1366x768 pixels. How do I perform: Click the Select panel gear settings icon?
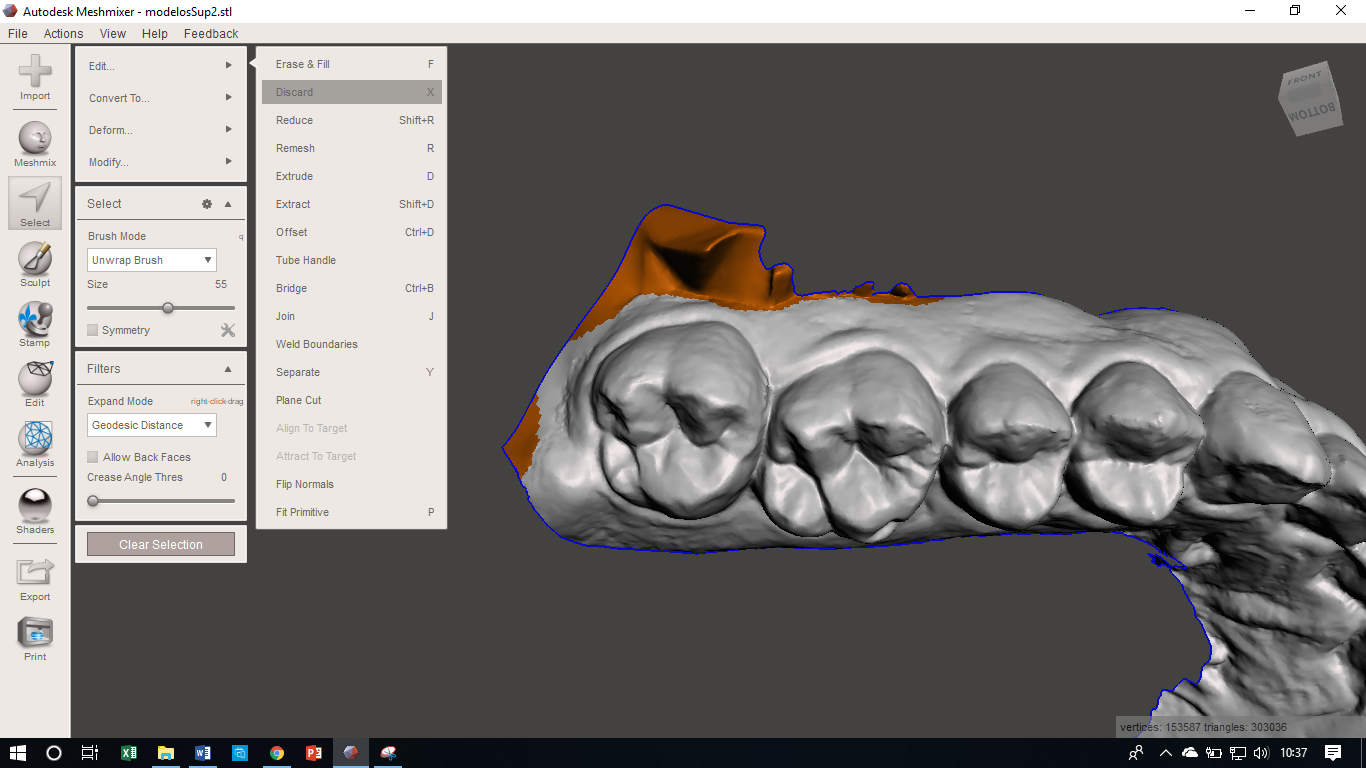coord(207,204)
